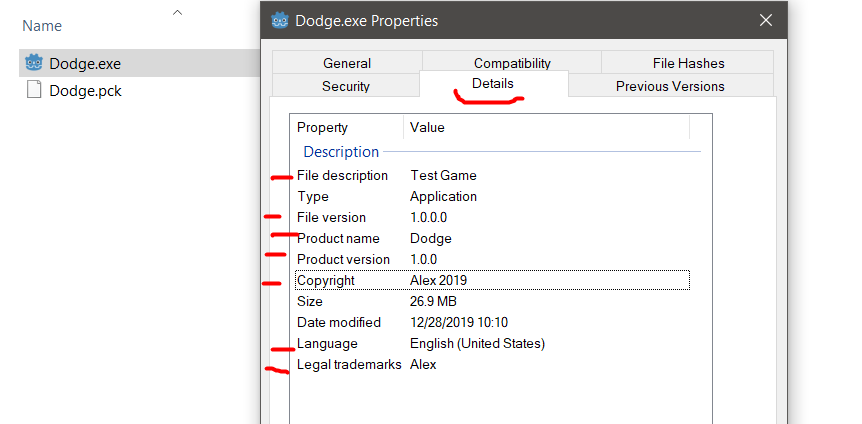Select the Dodge.pck file
The width and height of the screenshot is (862, 424).
coord(85,90)
